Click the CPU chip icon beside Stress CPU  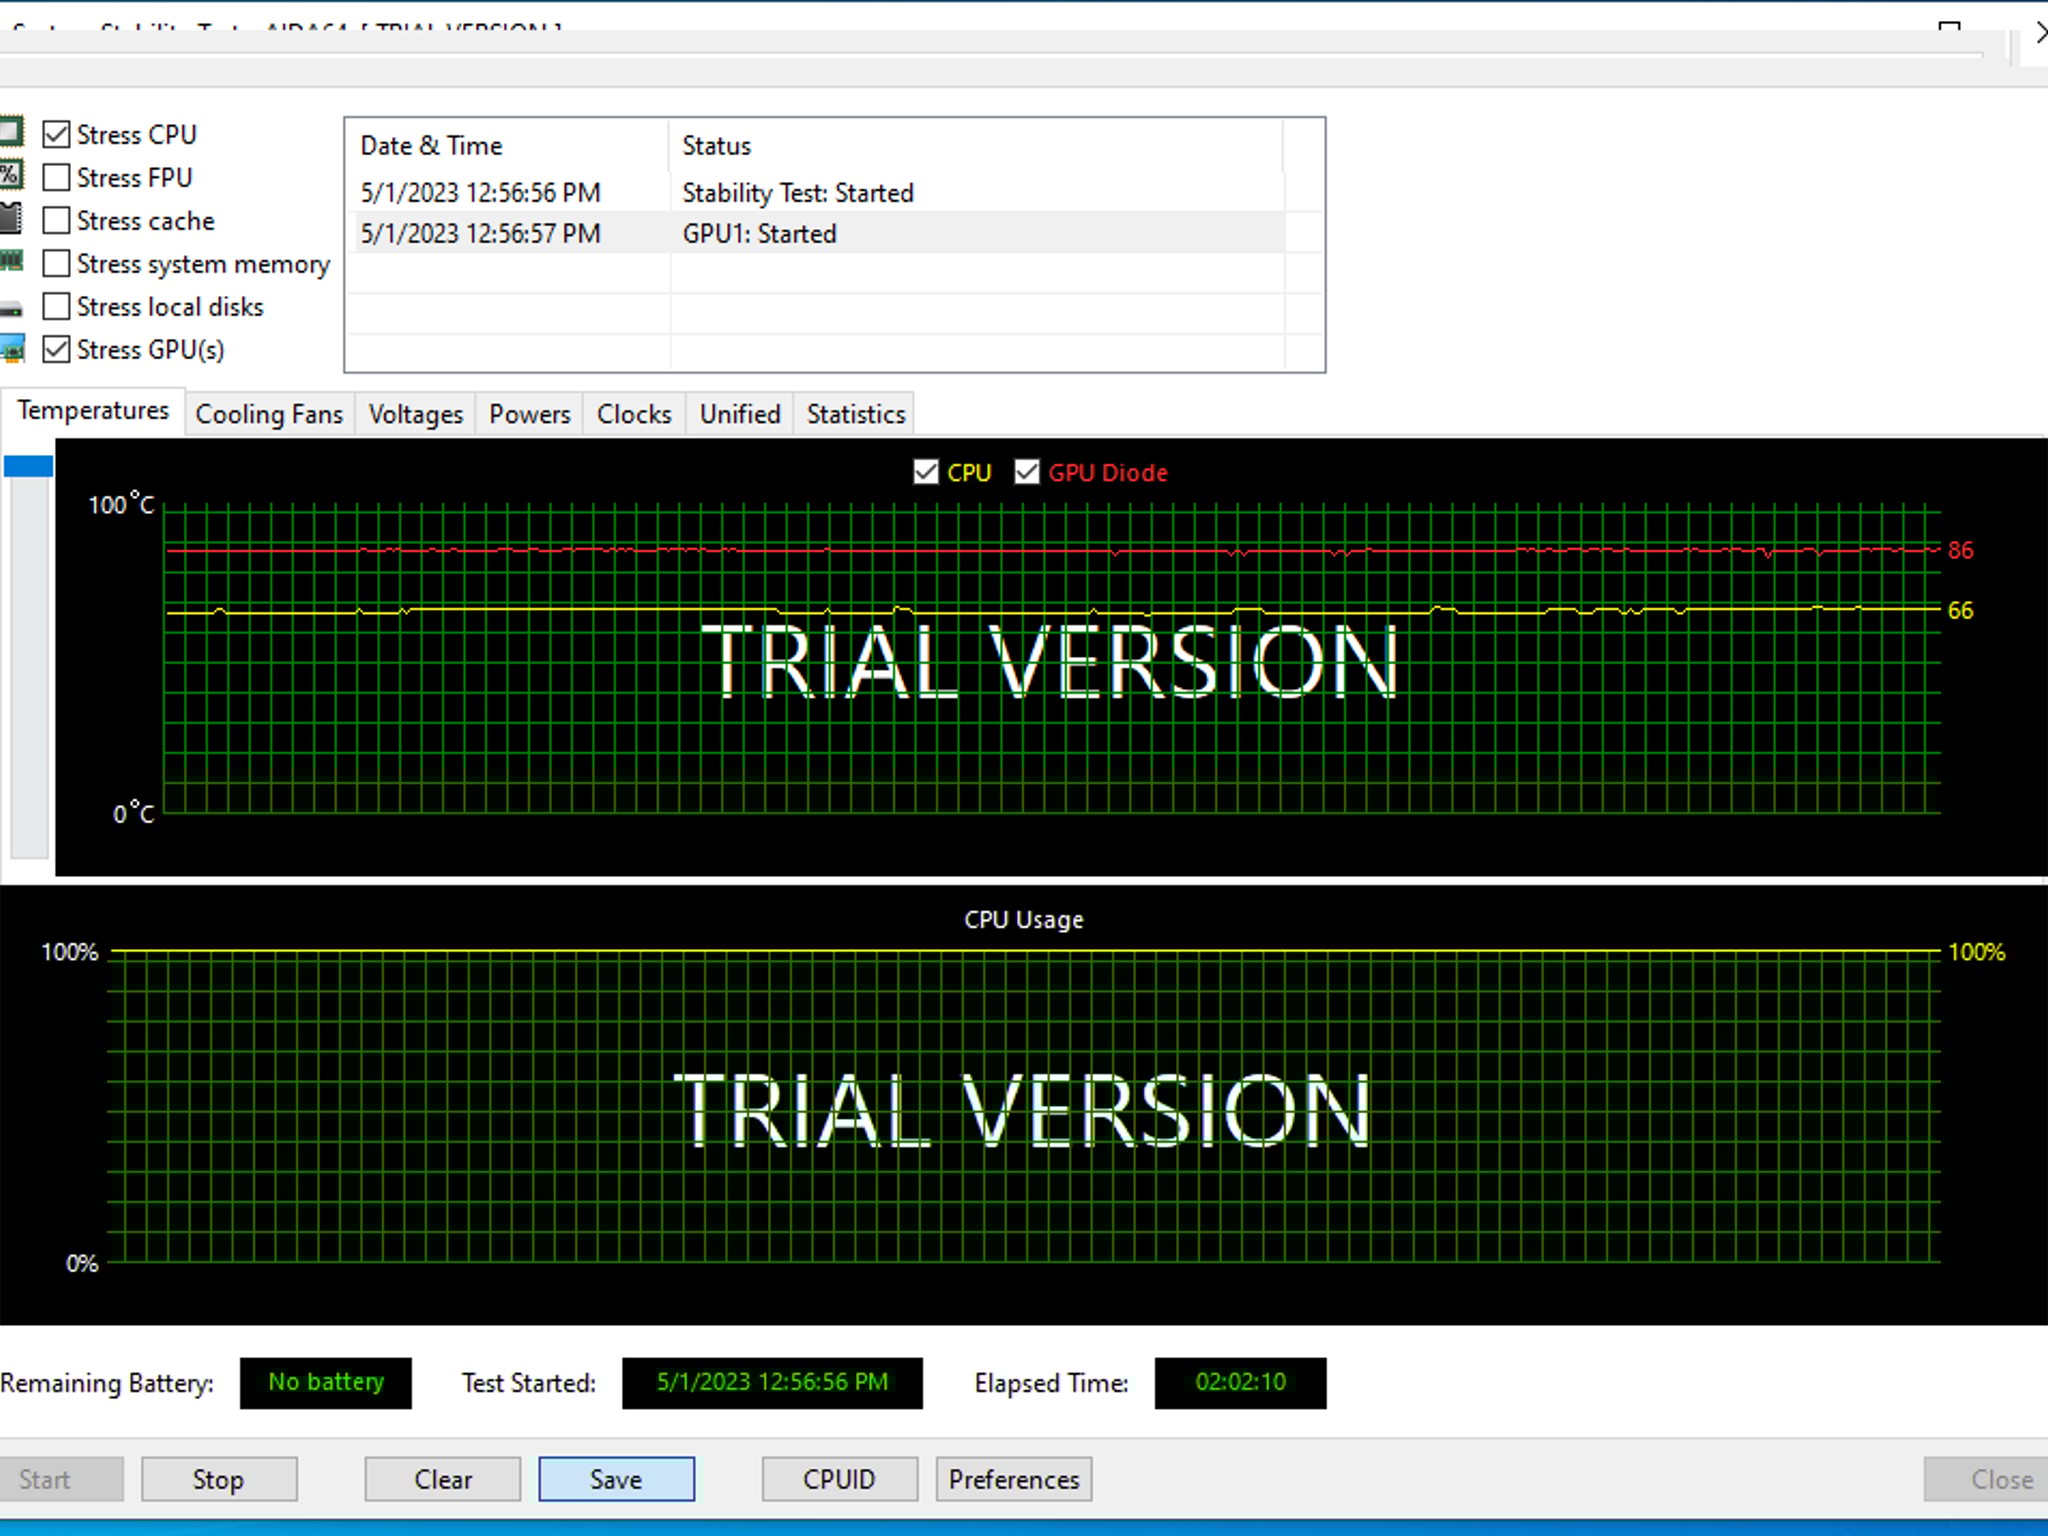coord(10,133)
